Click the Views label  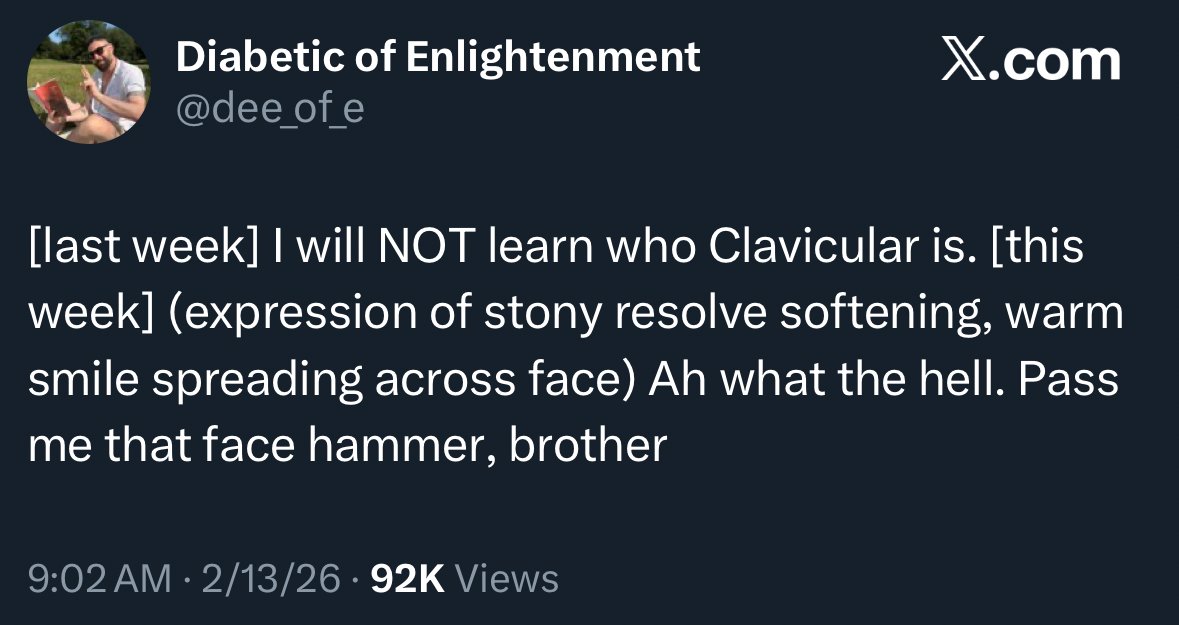tap(507, 578)
